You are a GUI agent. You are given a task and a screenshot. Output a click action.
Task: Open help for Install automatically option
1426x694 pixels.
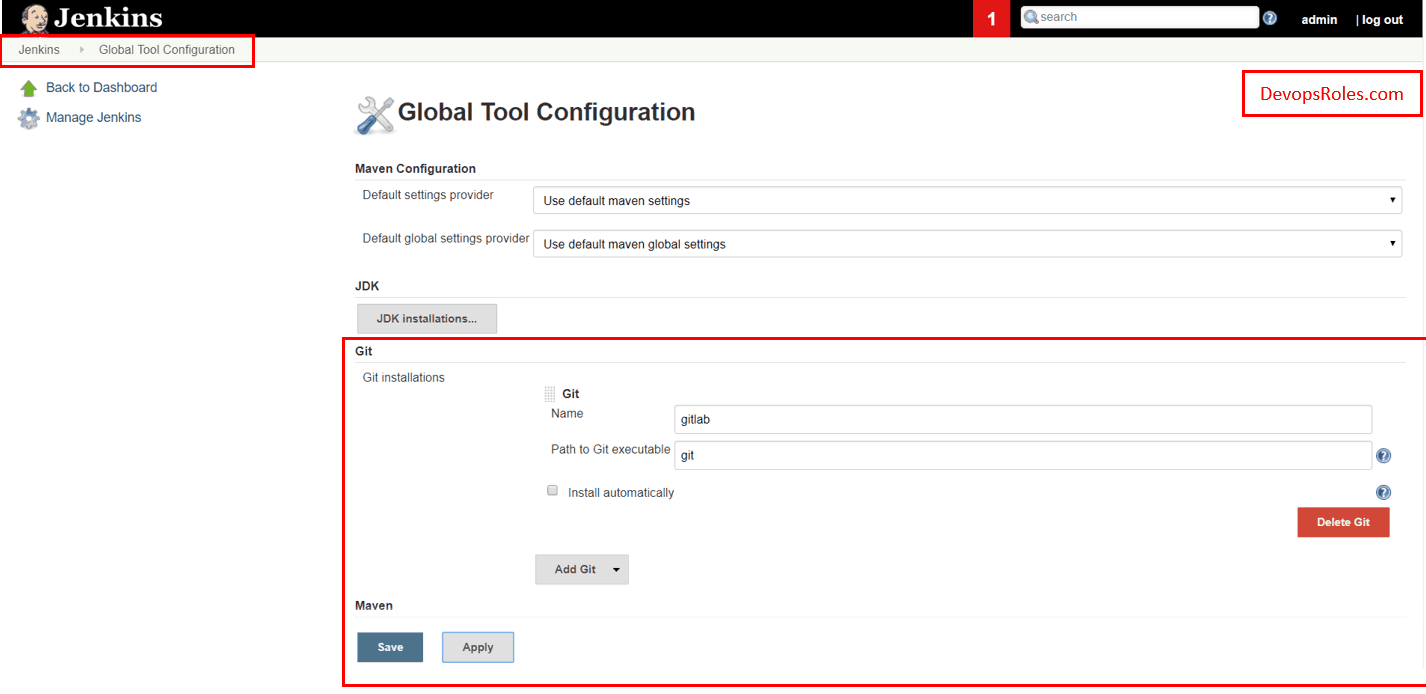coord(1383,492)
